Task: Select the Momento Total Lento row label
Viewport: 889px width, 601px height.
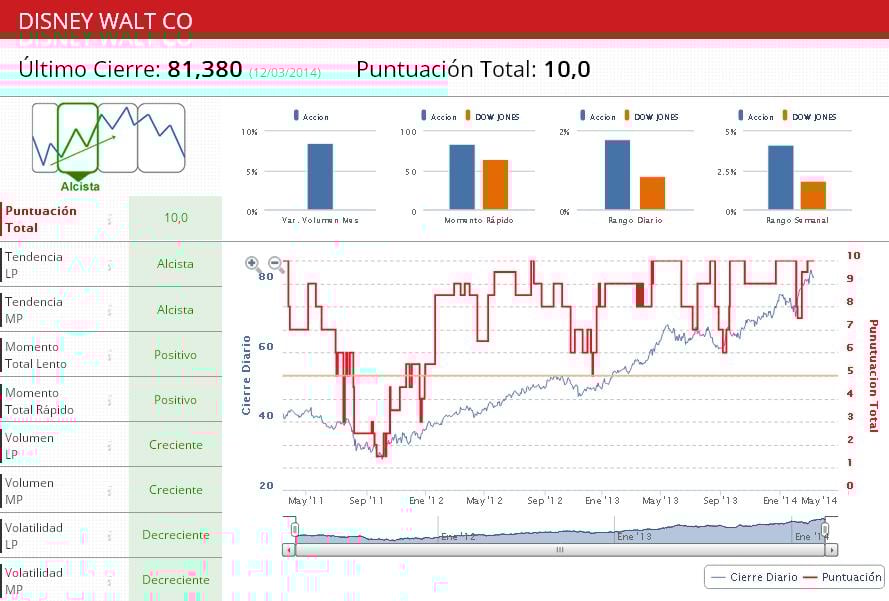Action: pyautogui.click(x=36, y=355)
